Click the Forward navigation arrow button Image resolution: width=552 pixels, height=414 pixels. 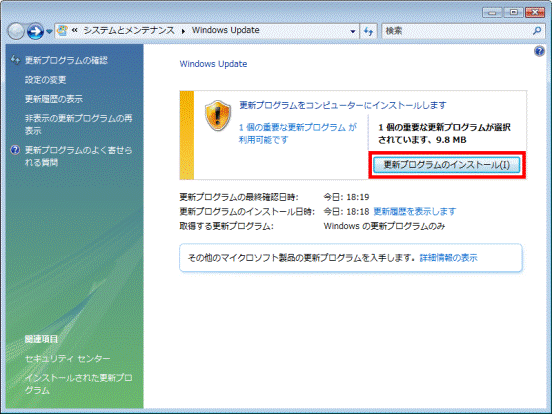[35, 31]
